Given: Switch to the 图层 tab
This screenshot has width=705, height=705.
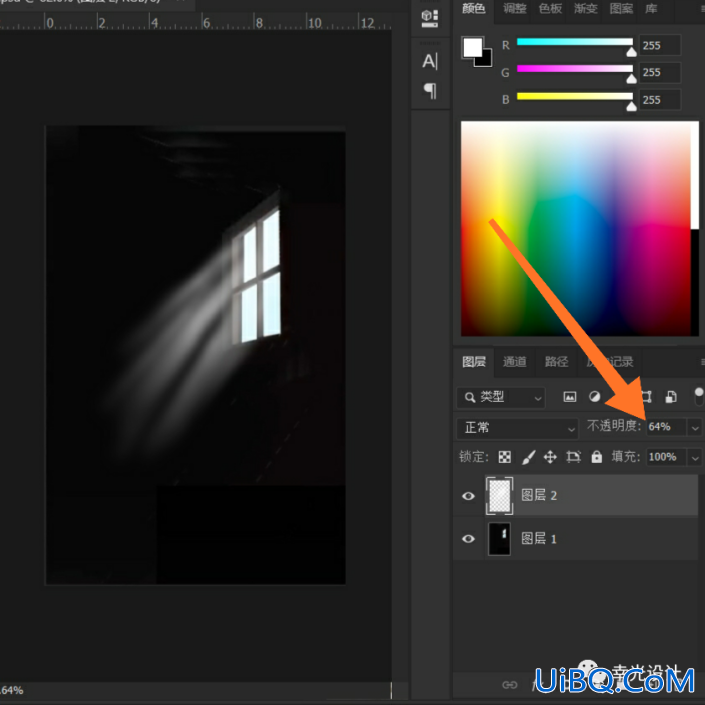Looking at the screenshot, I should (x=474, y=362).
